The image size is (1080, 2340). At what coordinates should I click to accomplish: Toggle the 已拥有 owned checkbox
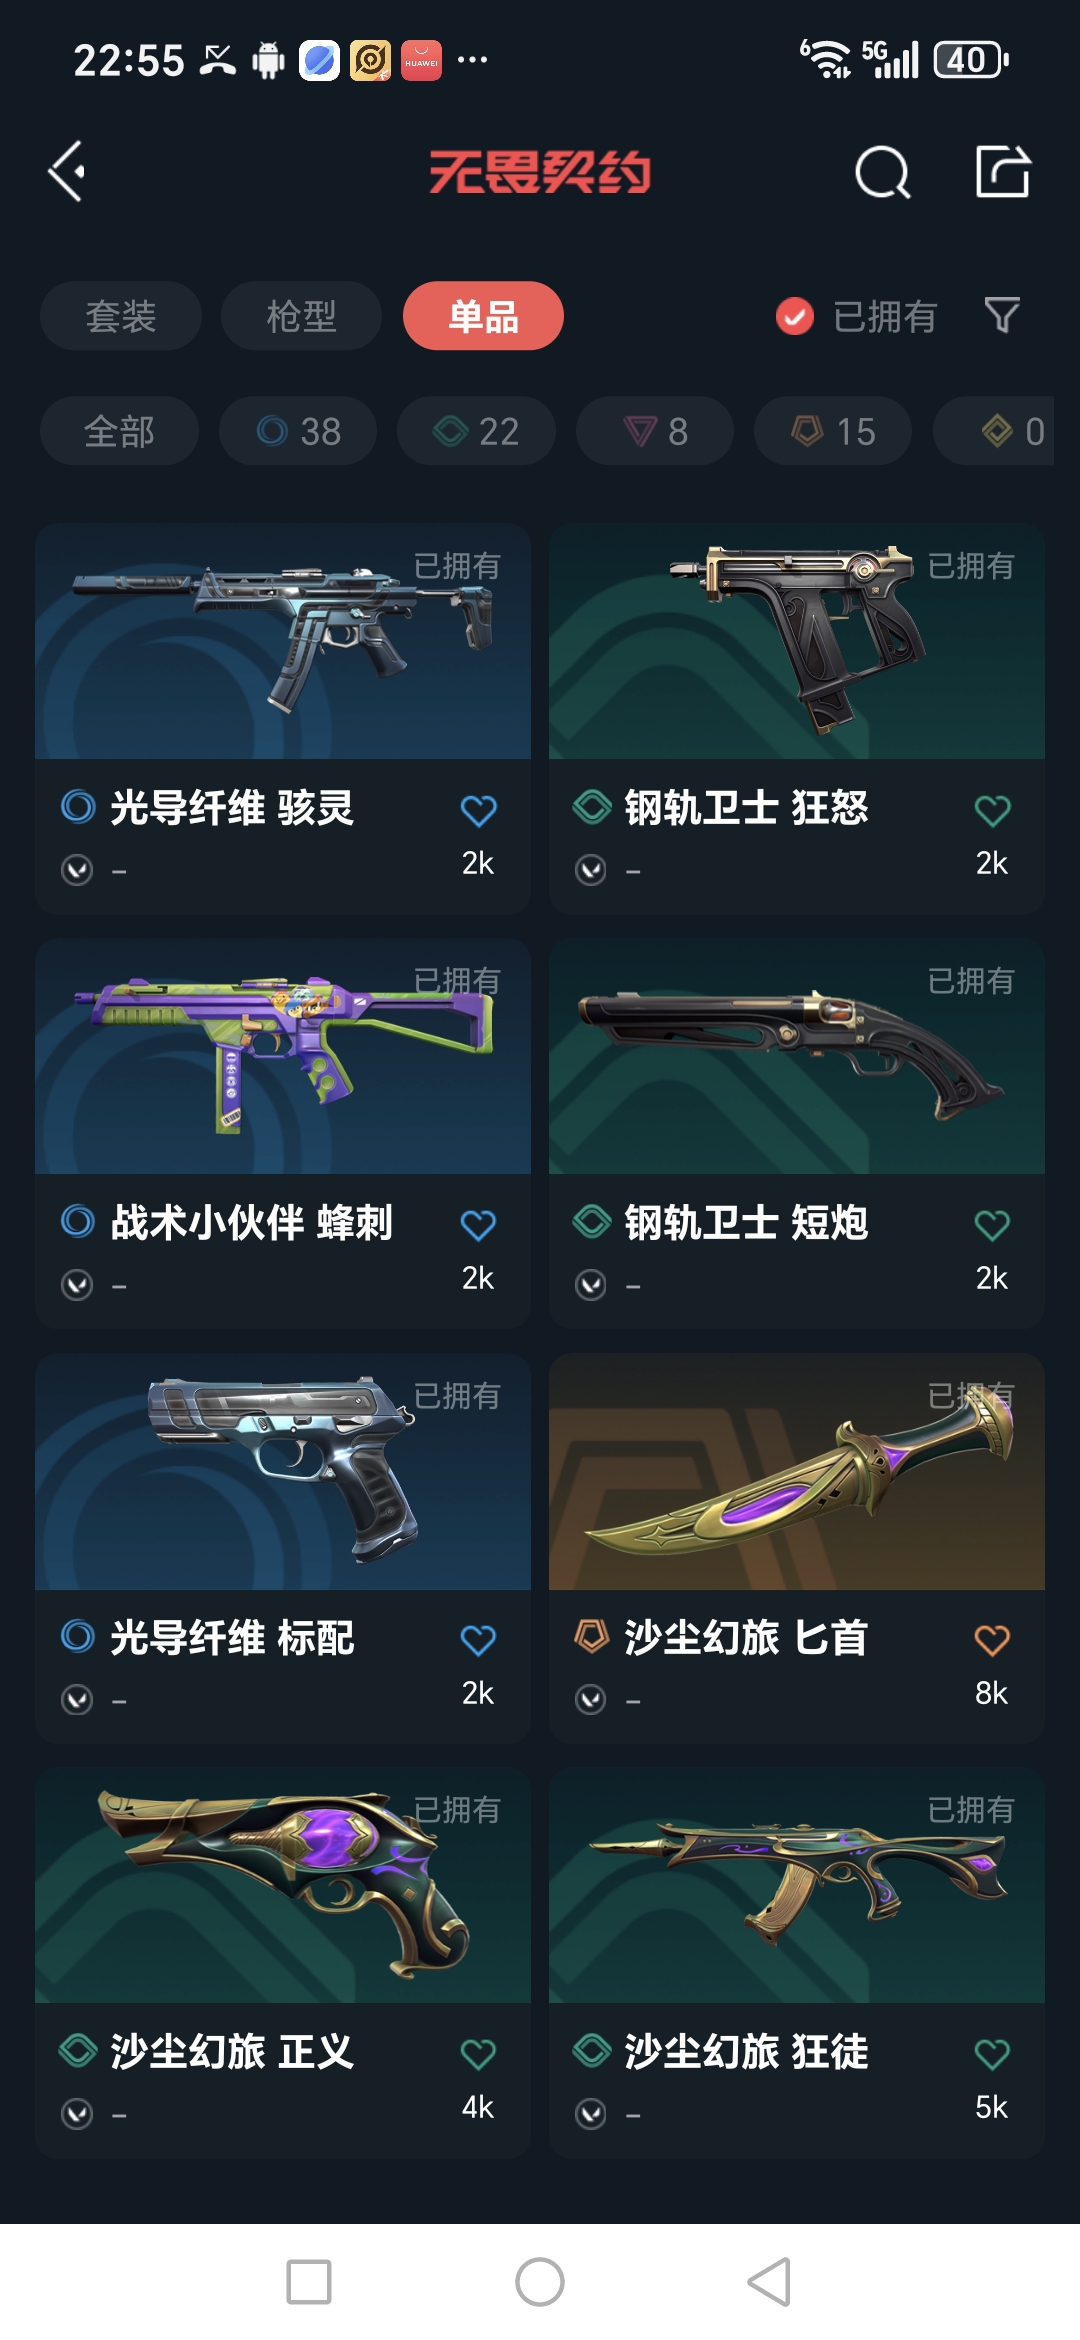tap(795, 317)
